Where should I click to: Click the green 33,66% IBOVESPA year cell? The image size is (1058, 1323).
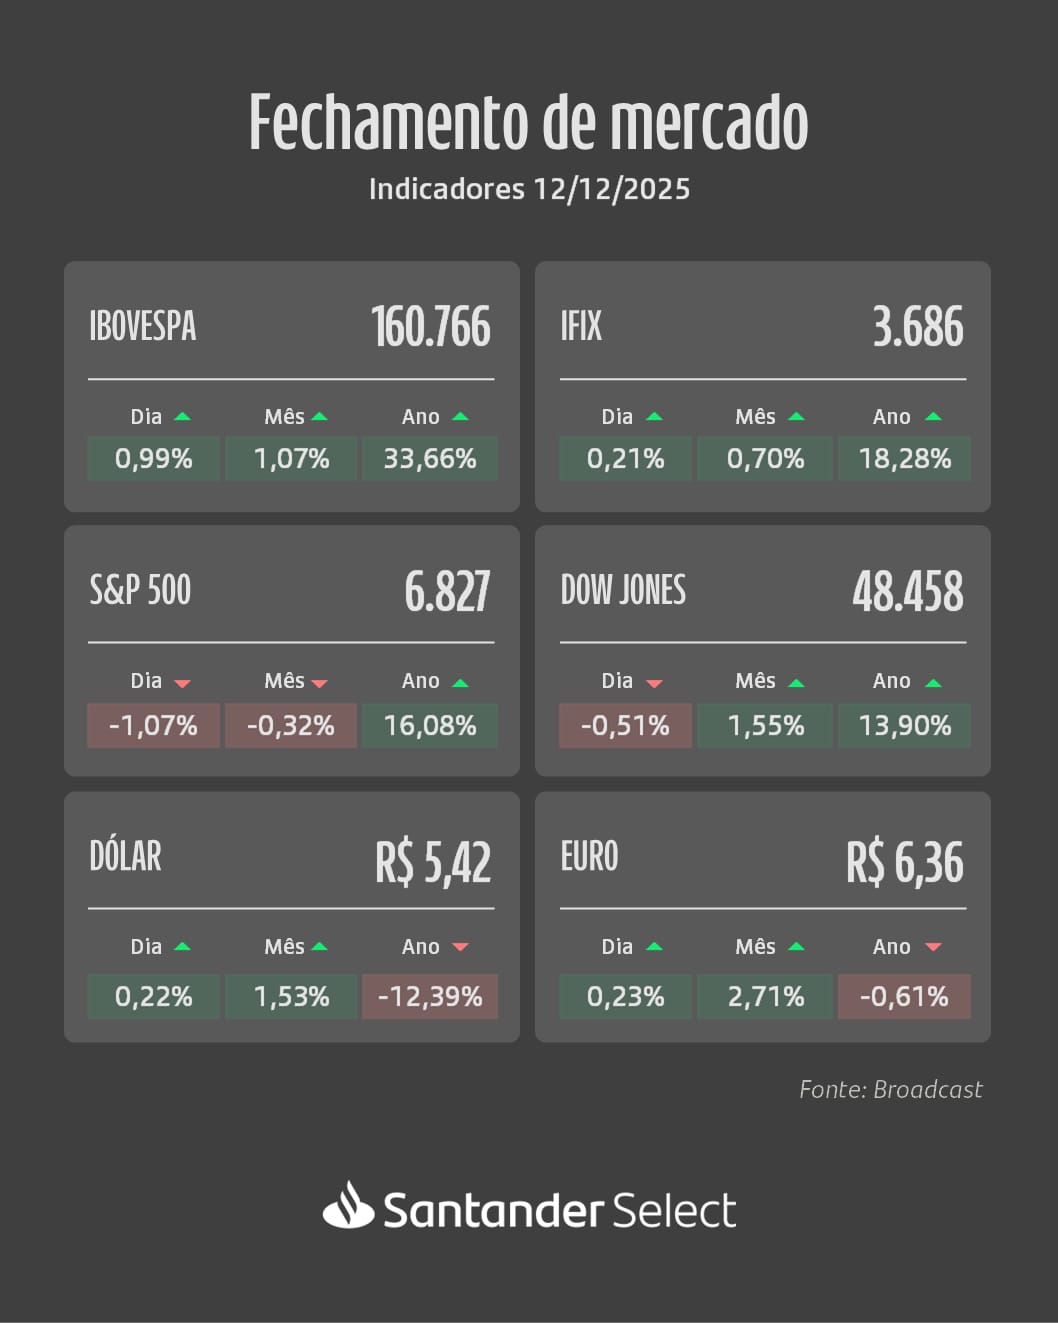coord(430,459)
